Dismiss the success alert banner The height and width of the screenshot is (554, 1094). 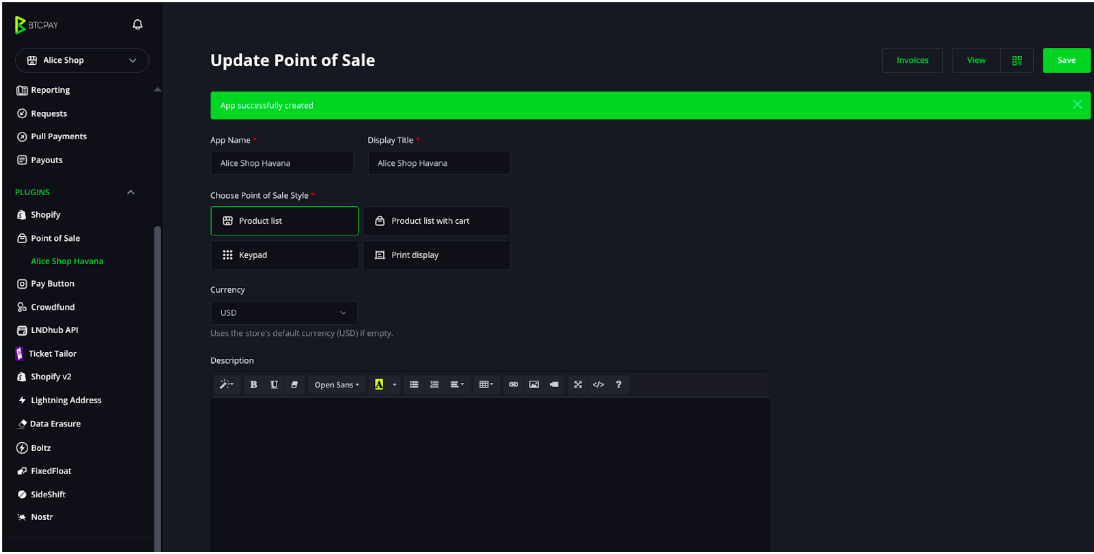pyautogui.click(x=1077, y=105)
